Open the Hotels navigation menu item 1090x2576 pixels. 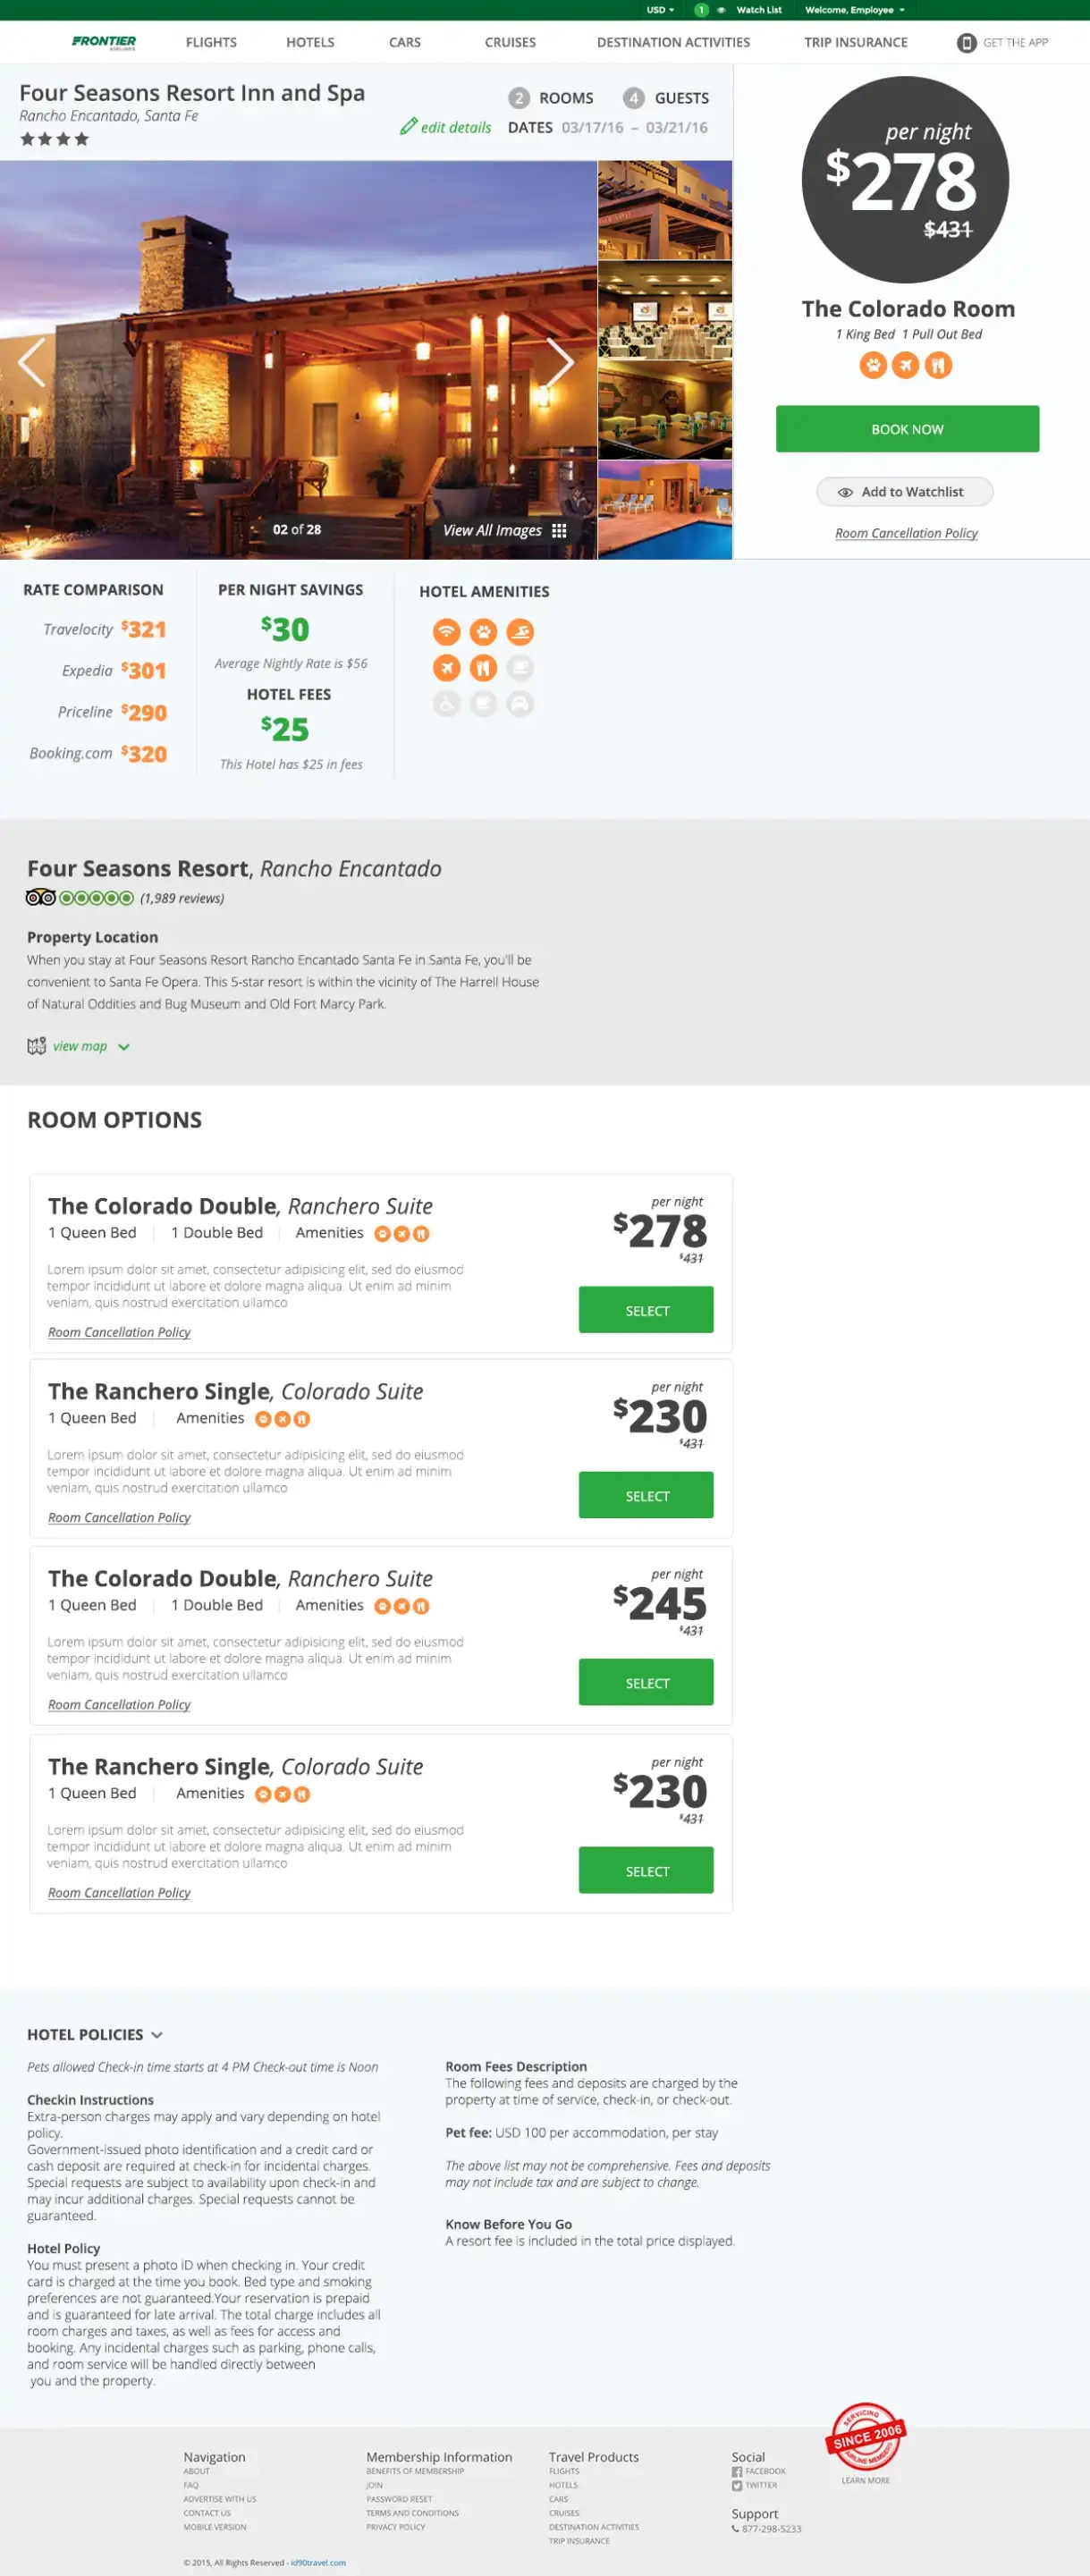pyautogui.click(x=310, y=43)
